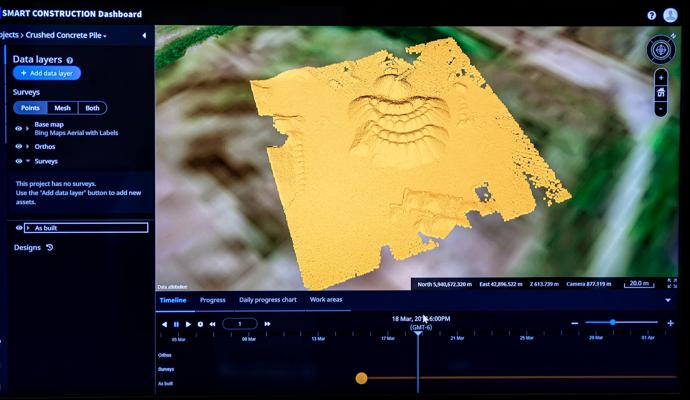Zoom out on the map view

click(661, 109)
